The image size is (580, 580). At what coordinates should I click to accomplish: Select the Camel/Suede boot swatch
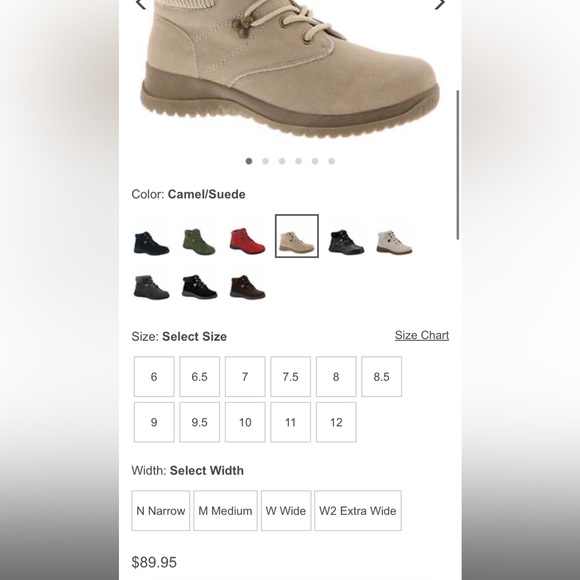[x=297, y=236]
